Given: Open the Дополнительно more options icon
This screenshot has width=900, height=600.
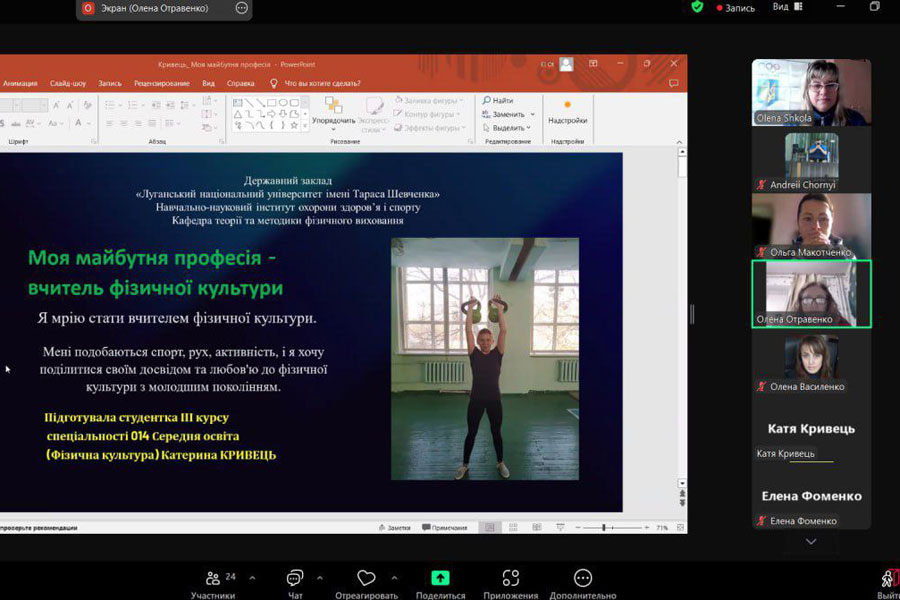Looking at the screenshot, I should (583, 580).
